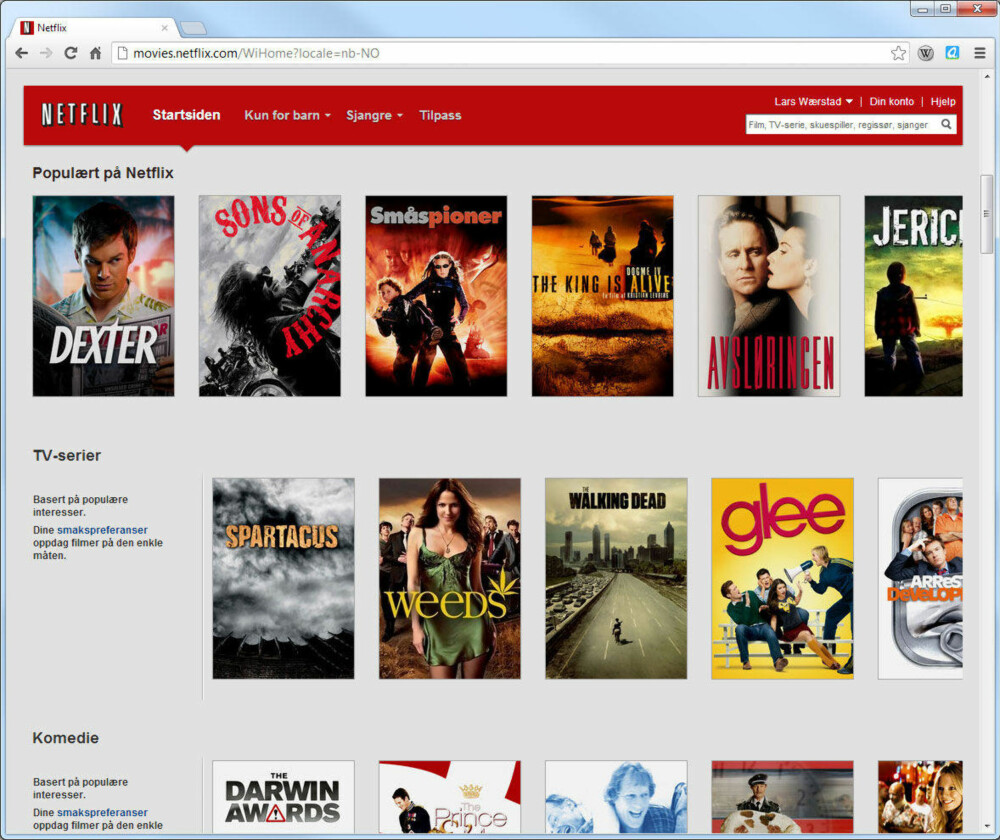
Task: Click the vertical scrollbar thumb
Action: coord(987,214)
